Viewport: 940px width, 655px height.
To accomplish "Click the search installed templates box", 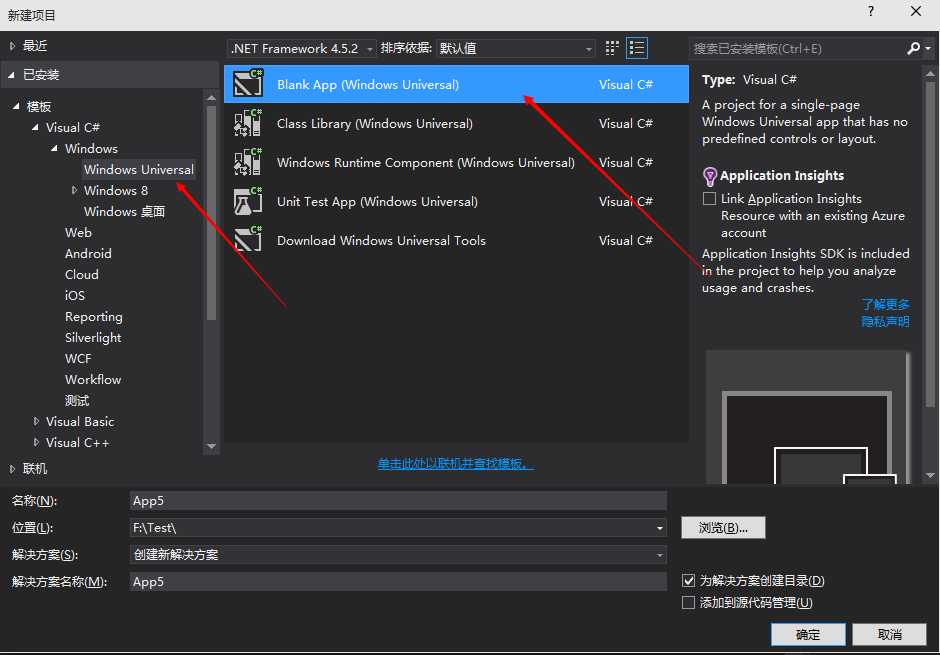I will coord(797,49).
